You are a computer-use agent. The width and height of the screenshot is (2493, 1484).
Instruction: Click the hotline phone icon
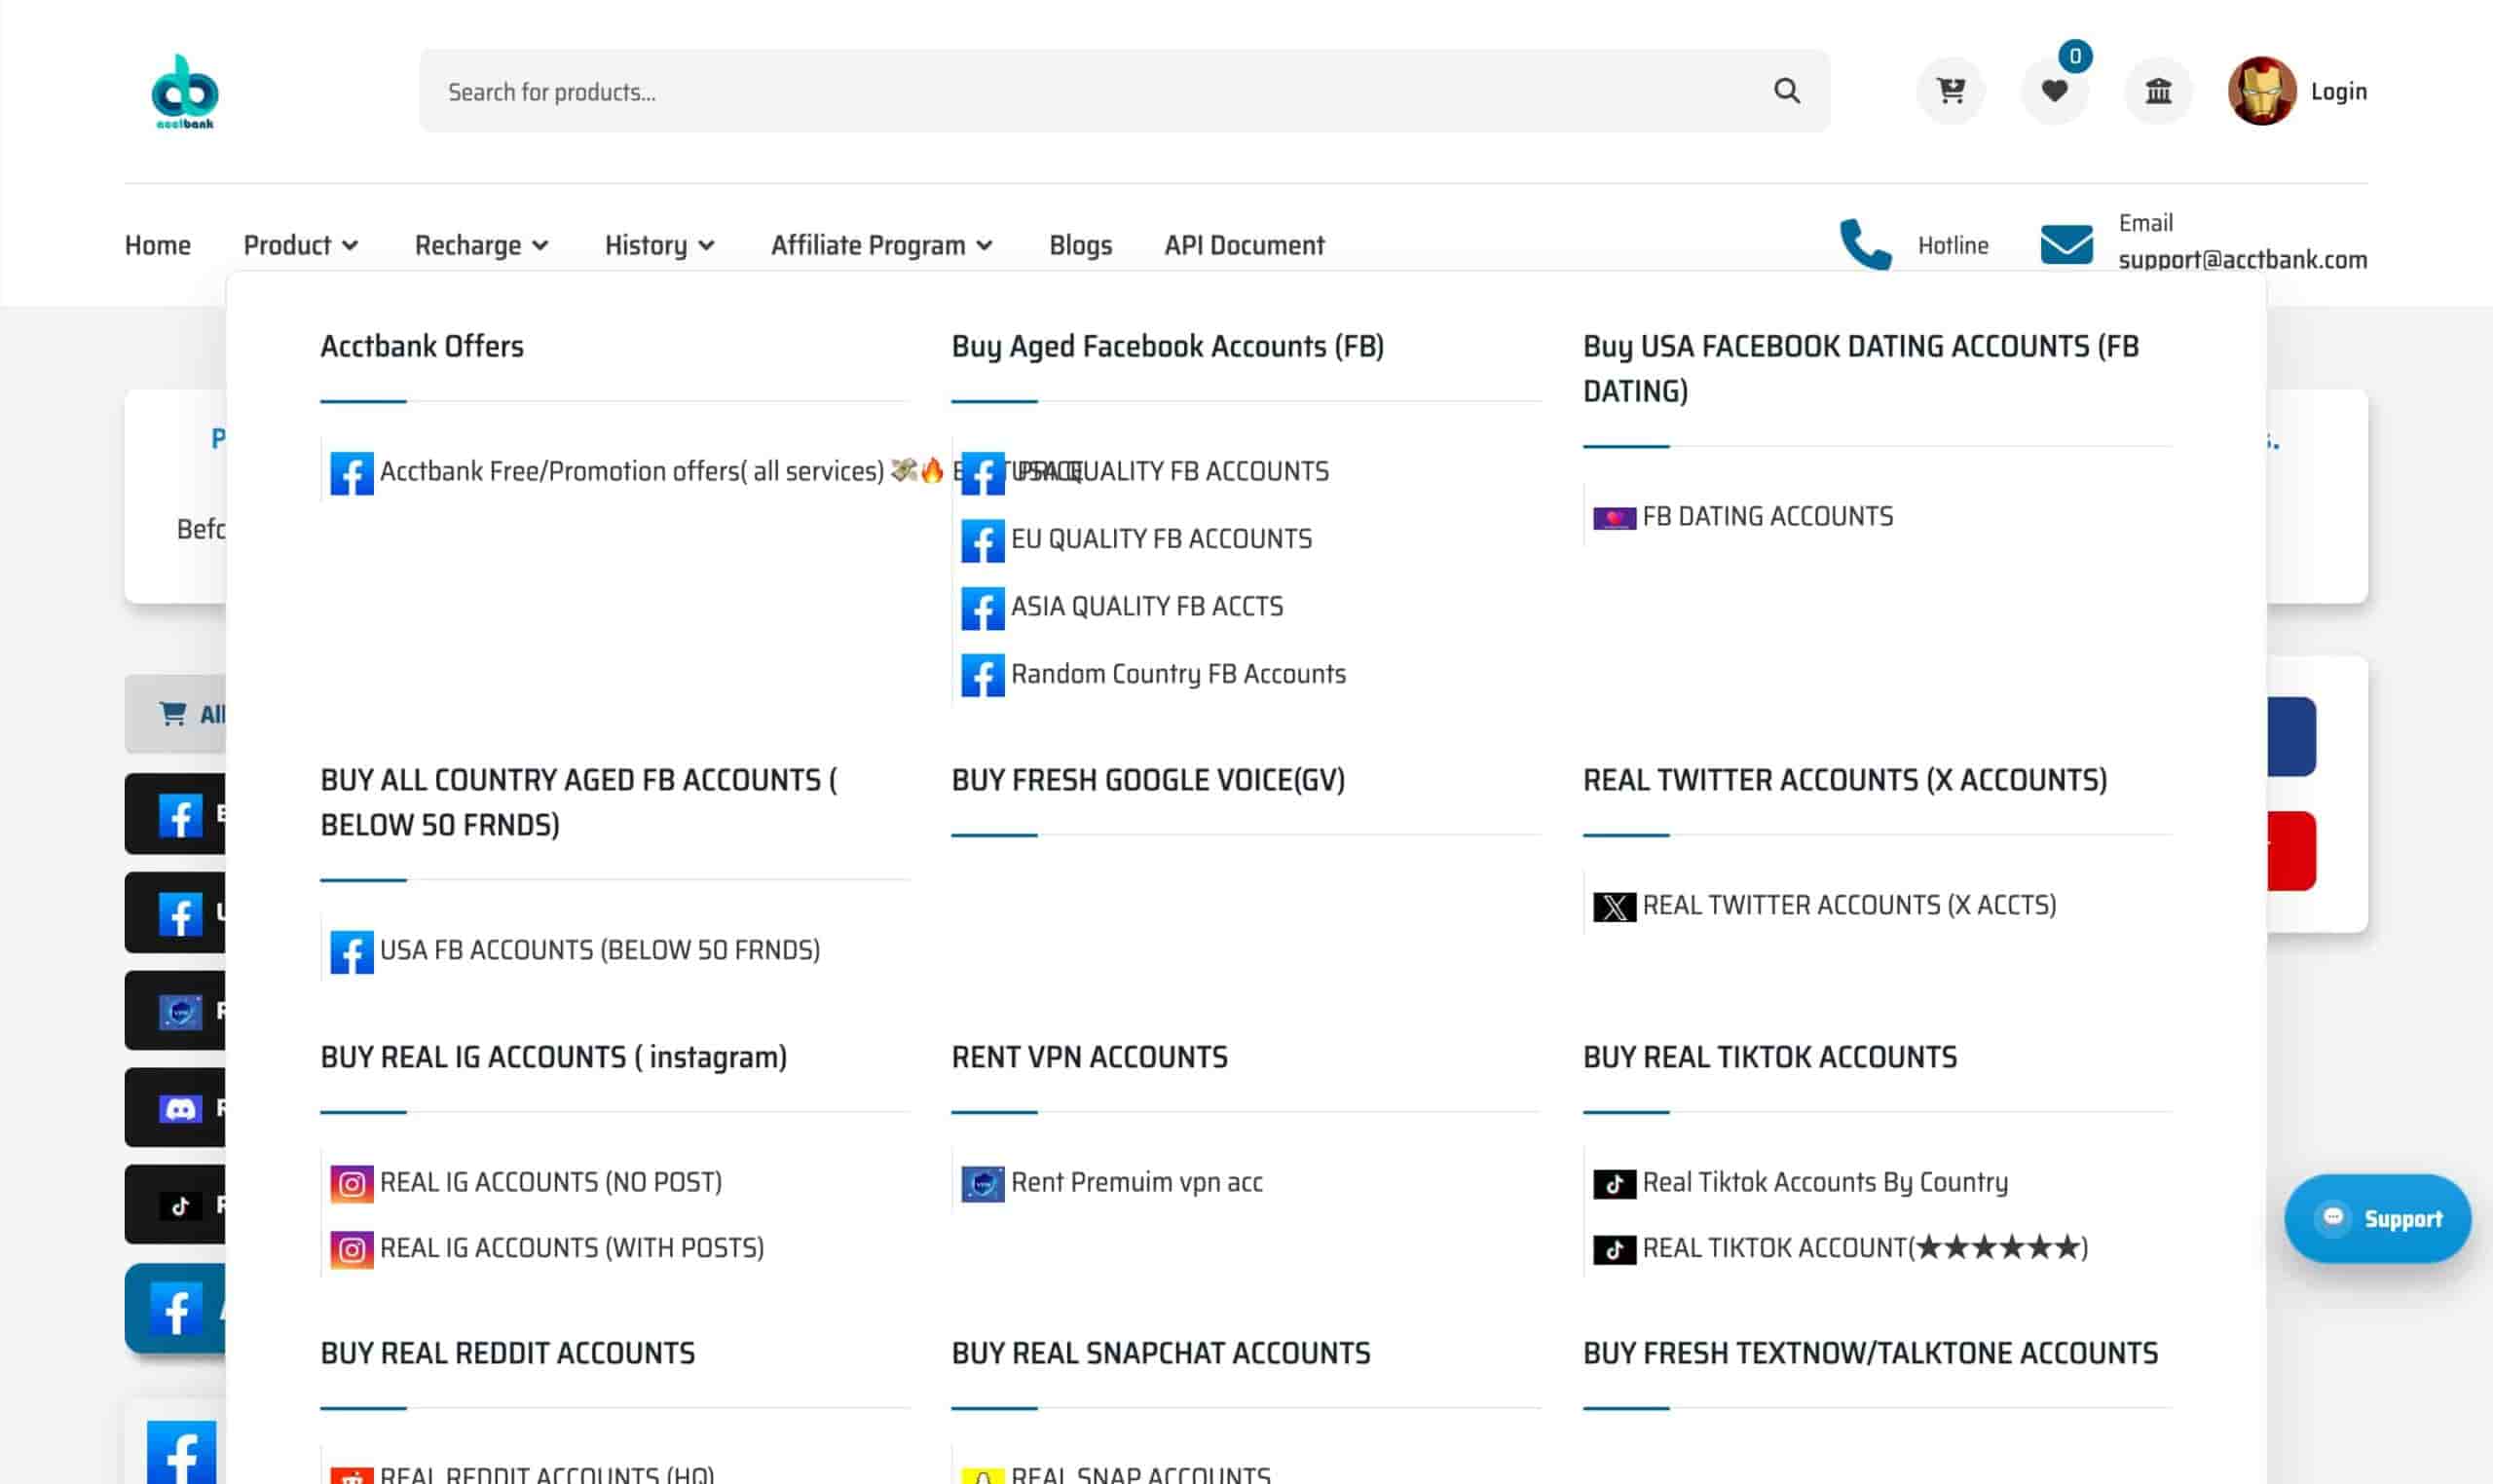tap(1865, 245)
